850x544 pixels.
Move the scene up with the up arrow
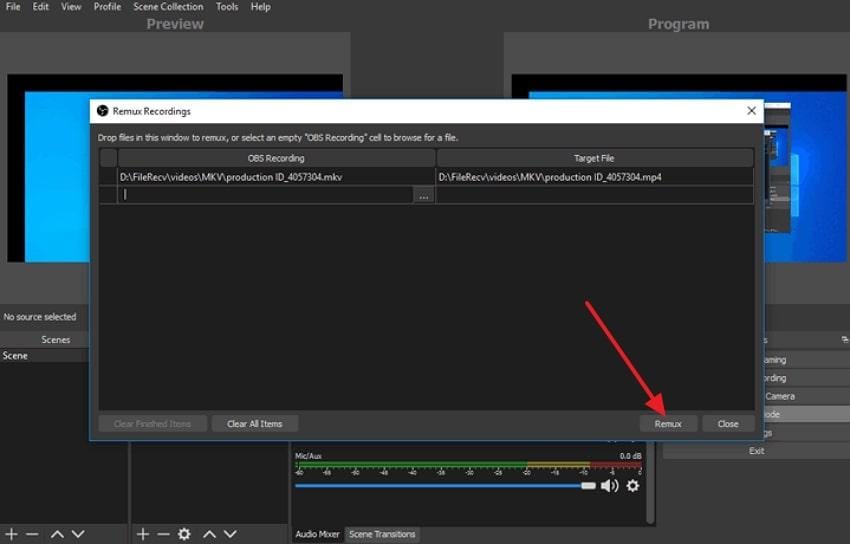(x=57, y=534)
